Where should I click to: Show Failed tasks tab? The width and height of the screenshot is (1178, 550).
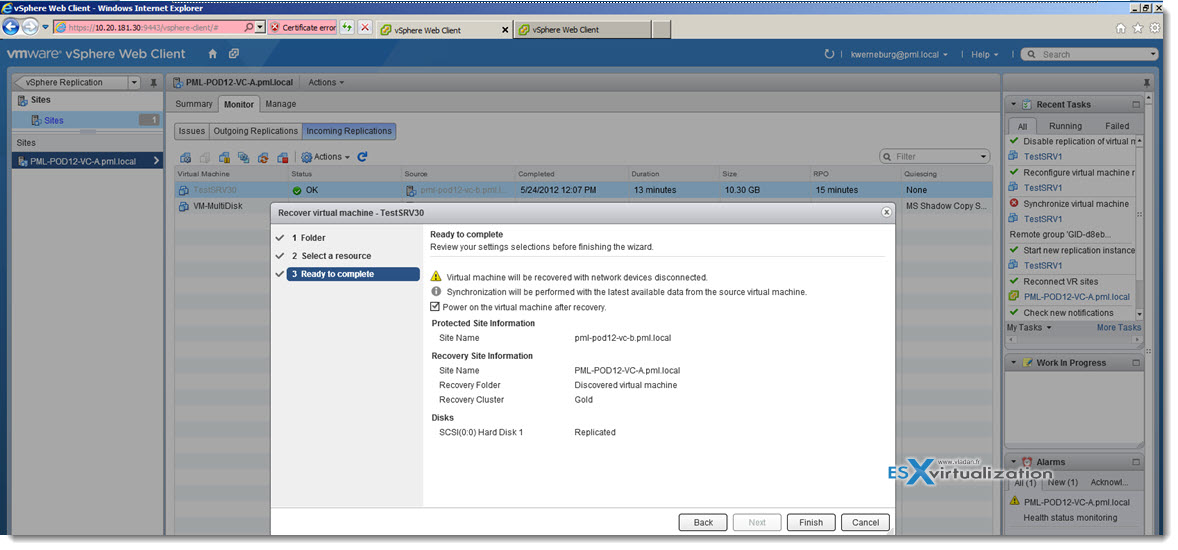coord(1117,126)
